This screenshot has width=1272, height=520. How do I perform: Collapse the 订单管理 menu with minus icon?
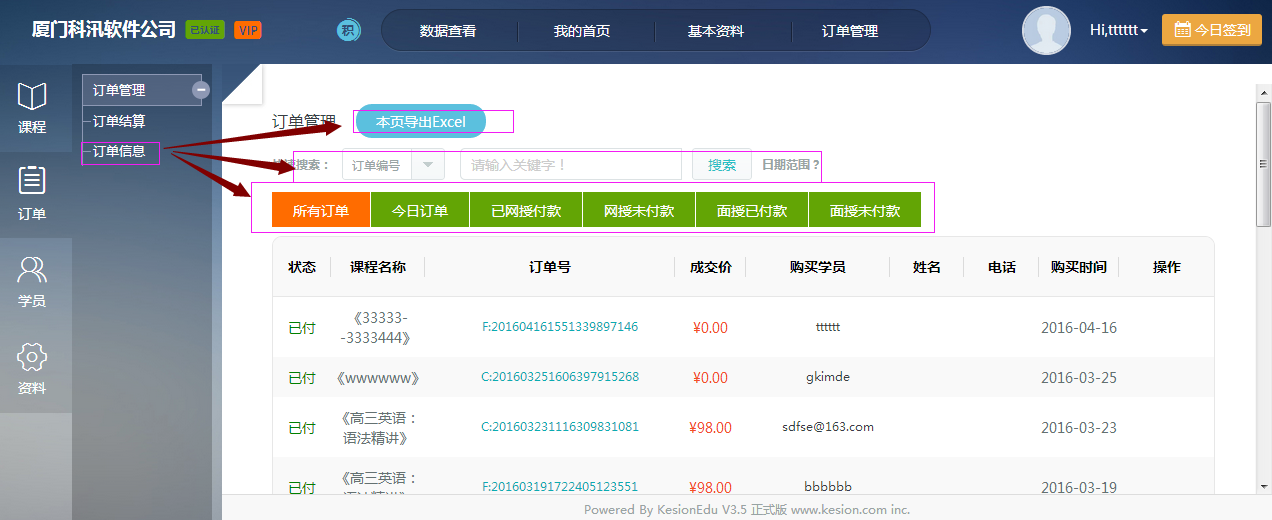point(201,90)
